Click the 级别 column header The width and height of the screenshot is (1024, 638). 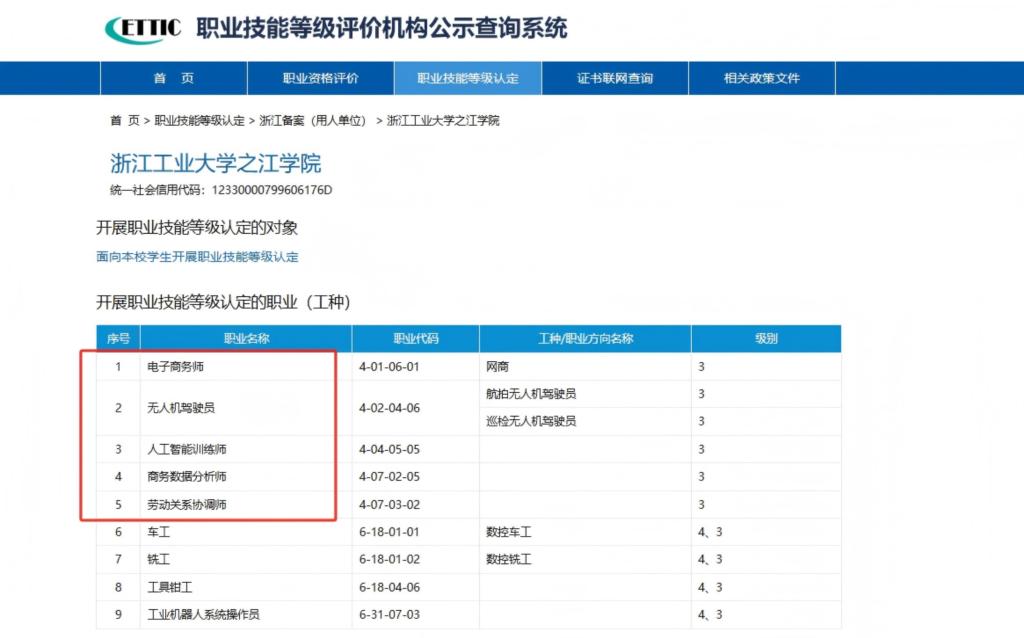coord(765,339)
